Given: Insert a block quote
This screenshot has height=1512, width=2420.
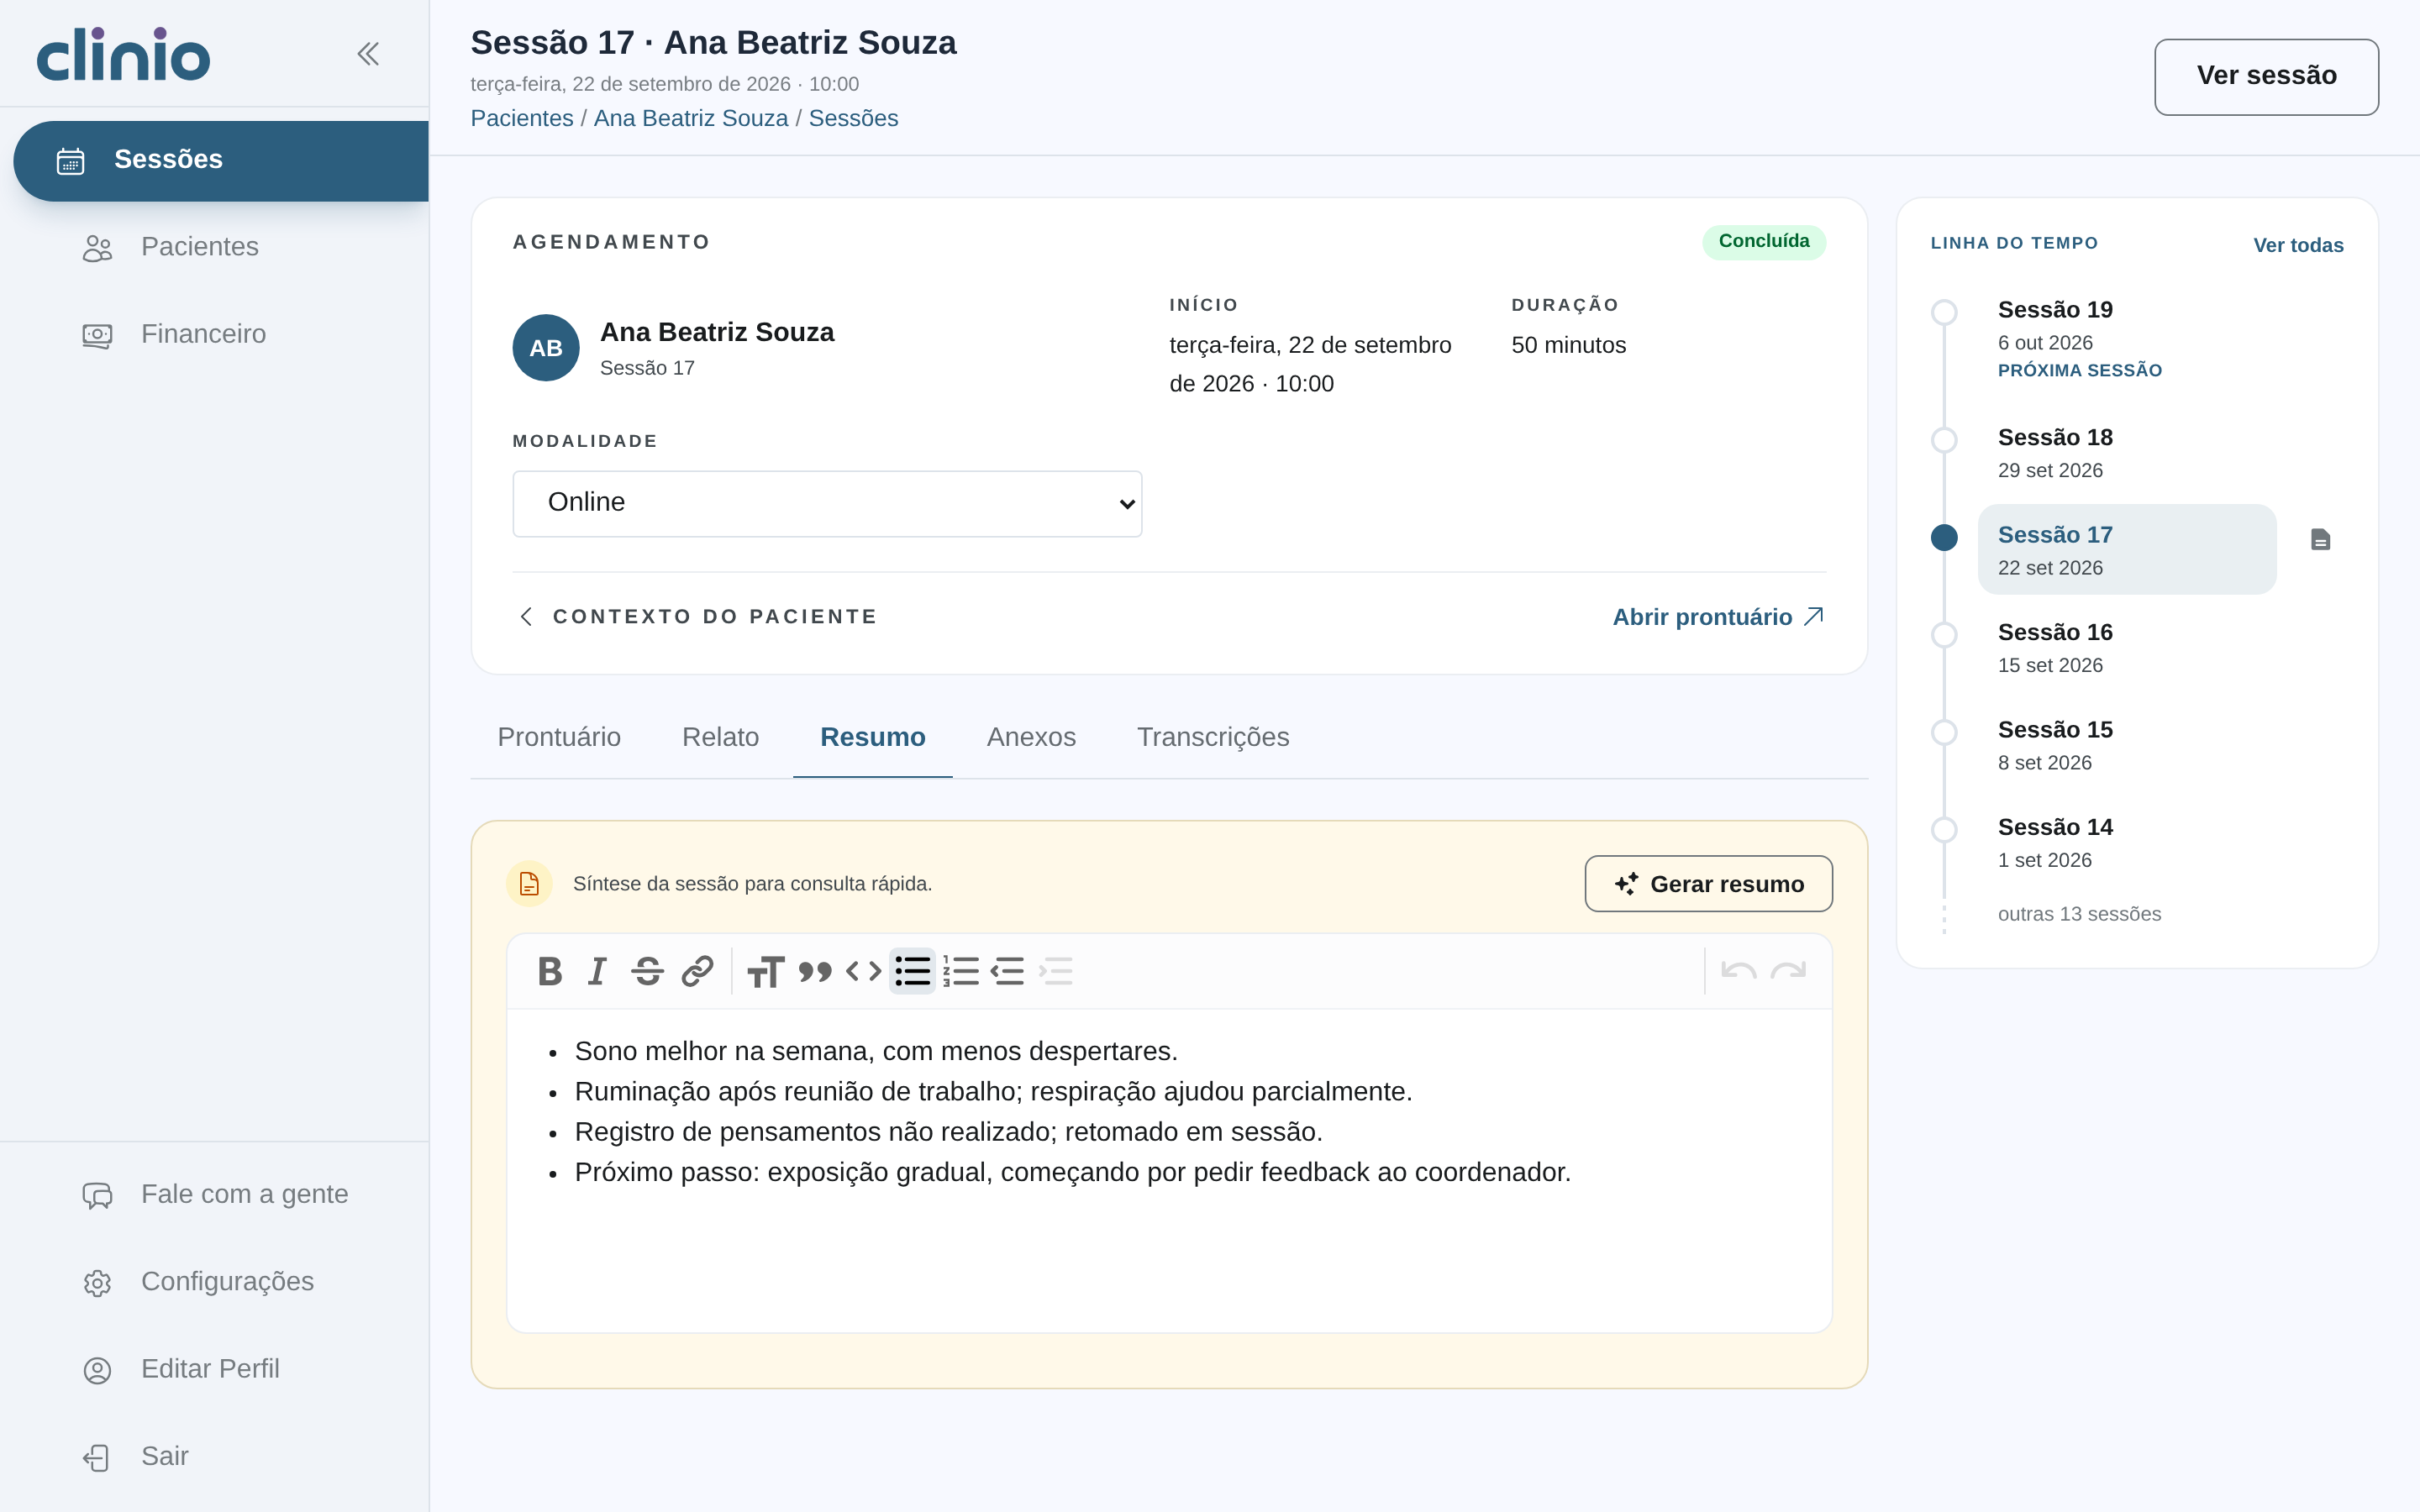Looking at the screenshot, I should pyautogui.click(x=815, y=971).
